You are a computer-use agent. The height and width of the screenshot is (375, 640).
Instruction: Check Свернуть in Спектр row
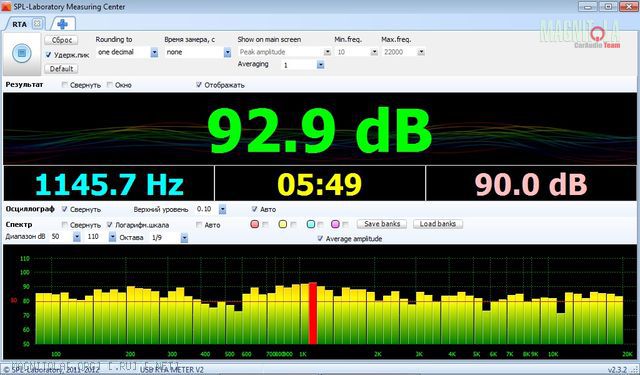(x=64, y=224)
